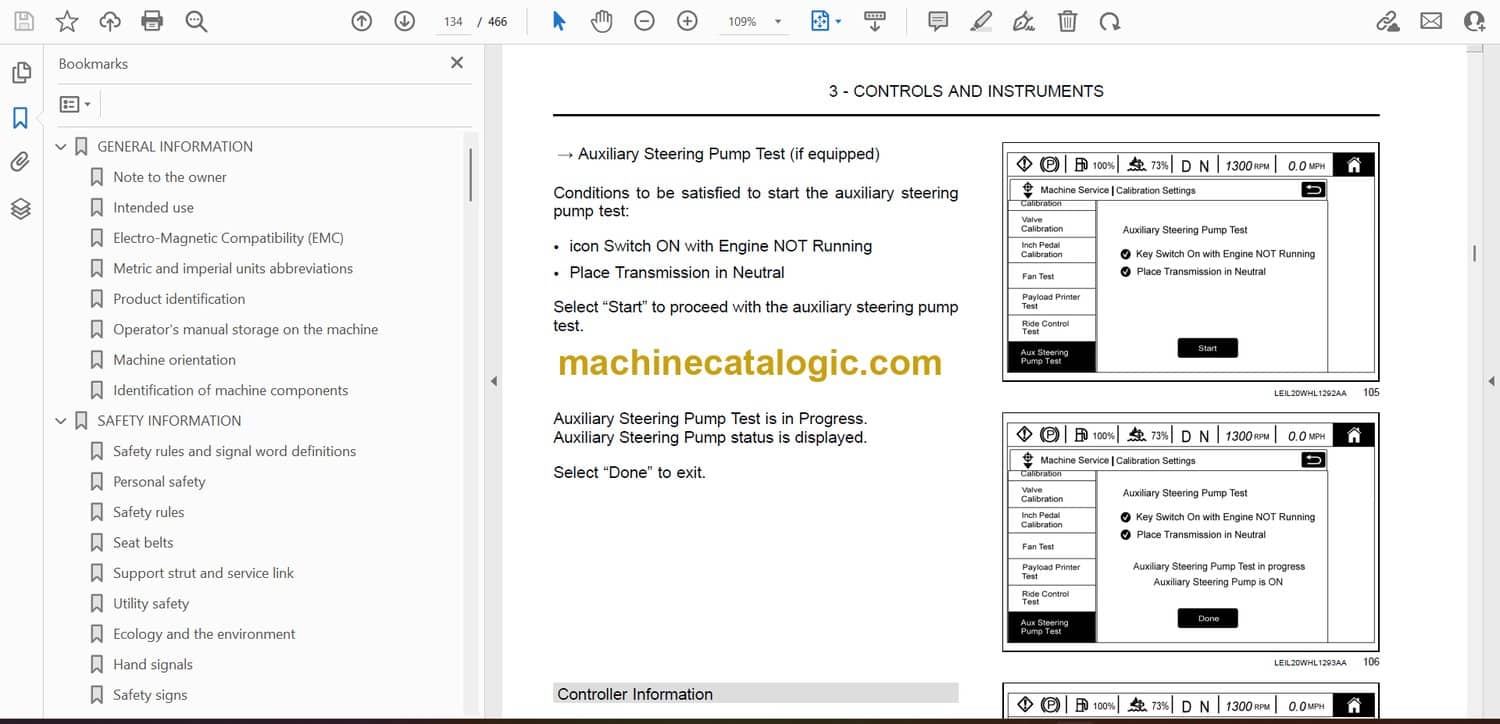Expand the right tools pane arrow
1500x724 pixels.
(1491, 381)
